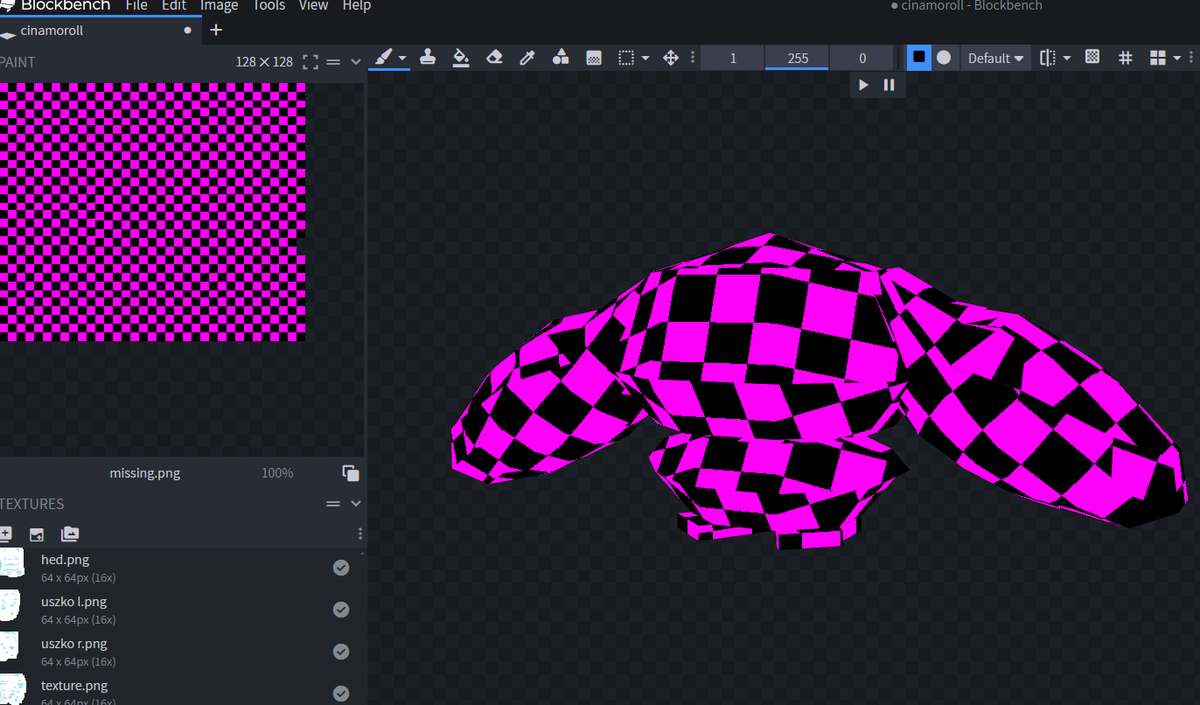The image size is (1200, 705).
Task: Select the Fill bucket tool
Action: pyautogui.click(x=461, y=58)
